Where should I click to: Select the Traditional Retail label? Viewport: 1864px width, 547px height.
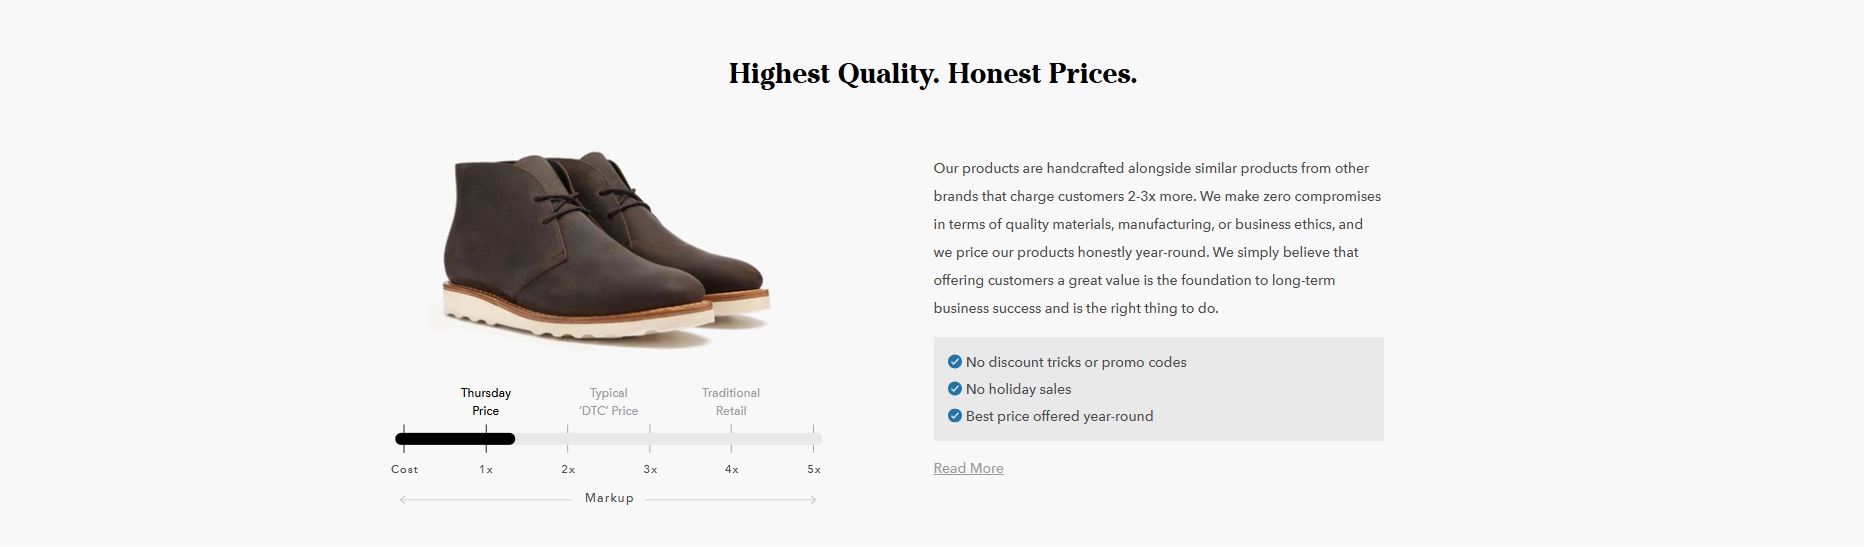pos(731,402)
